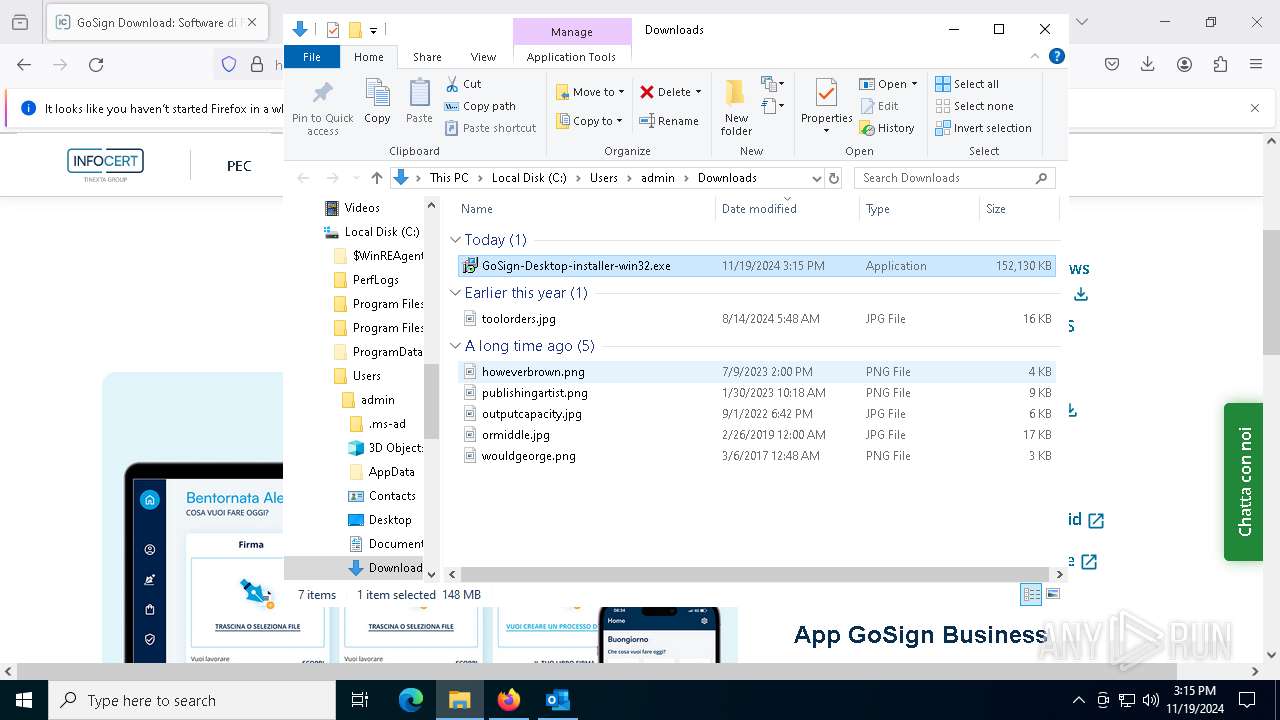Click the Edit button in Open group
This screenshot has height=720, width=1280.
[878, 106]
